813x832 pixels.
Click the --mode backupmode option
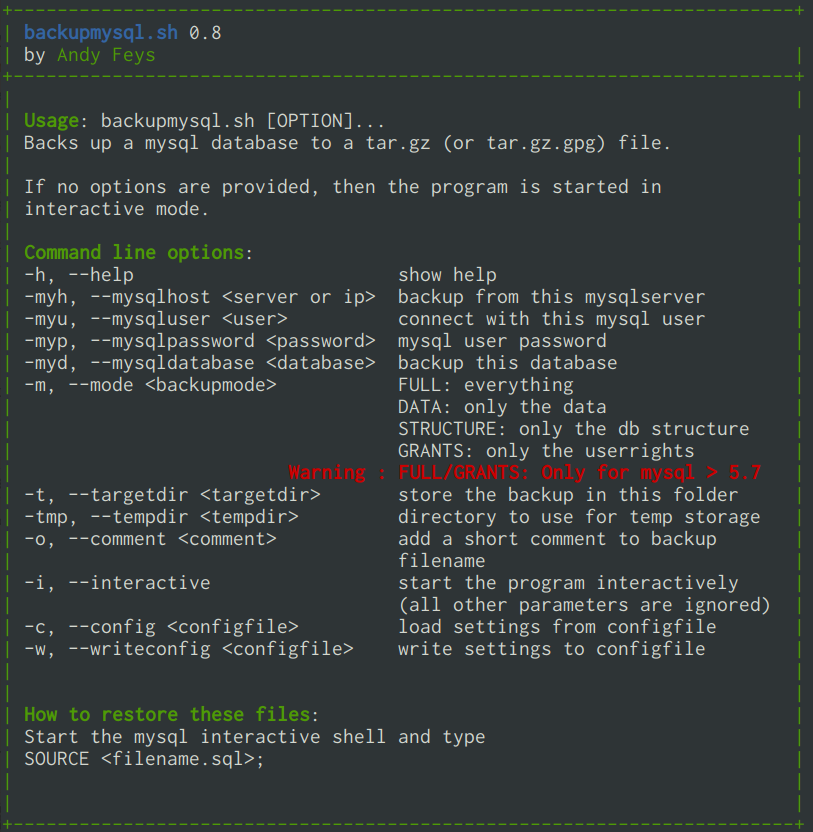tap(150, 385)
